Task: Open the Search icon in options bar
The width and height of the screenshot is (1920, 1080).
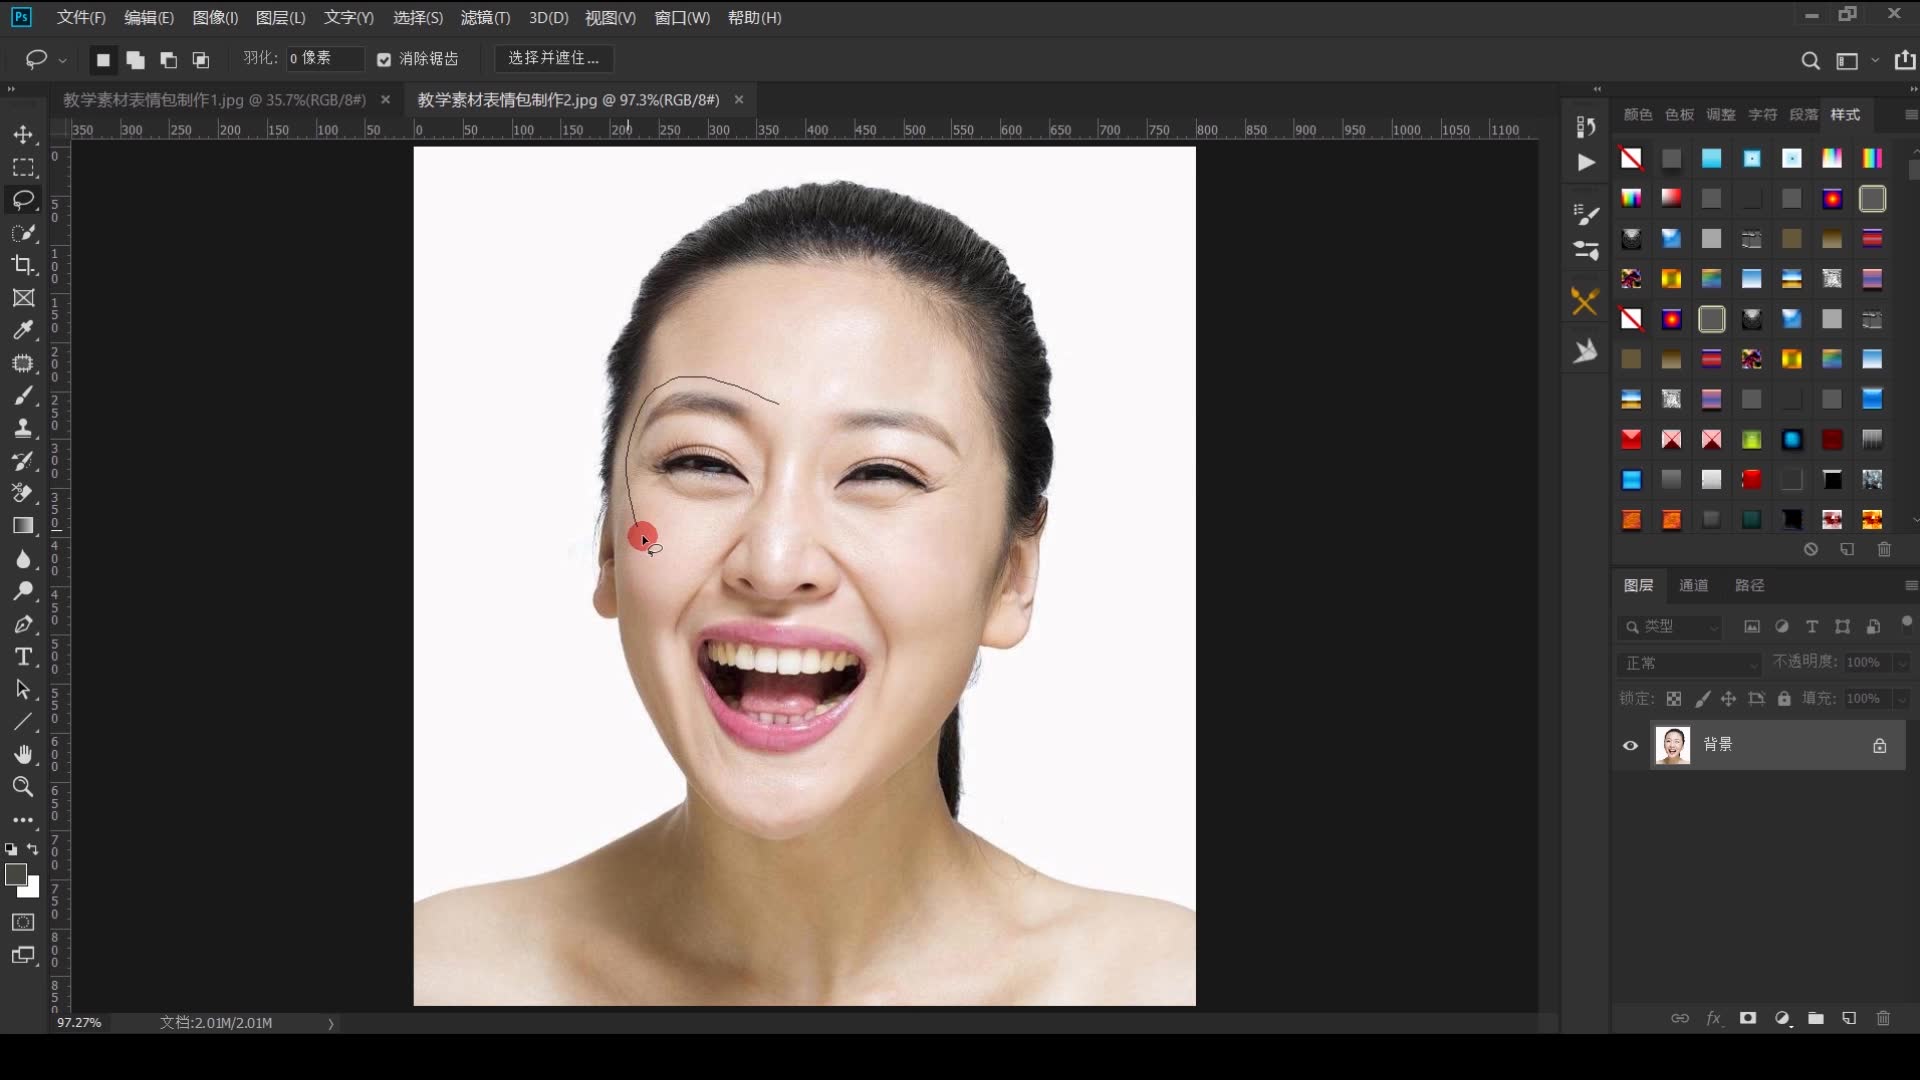Action: 1810,61
